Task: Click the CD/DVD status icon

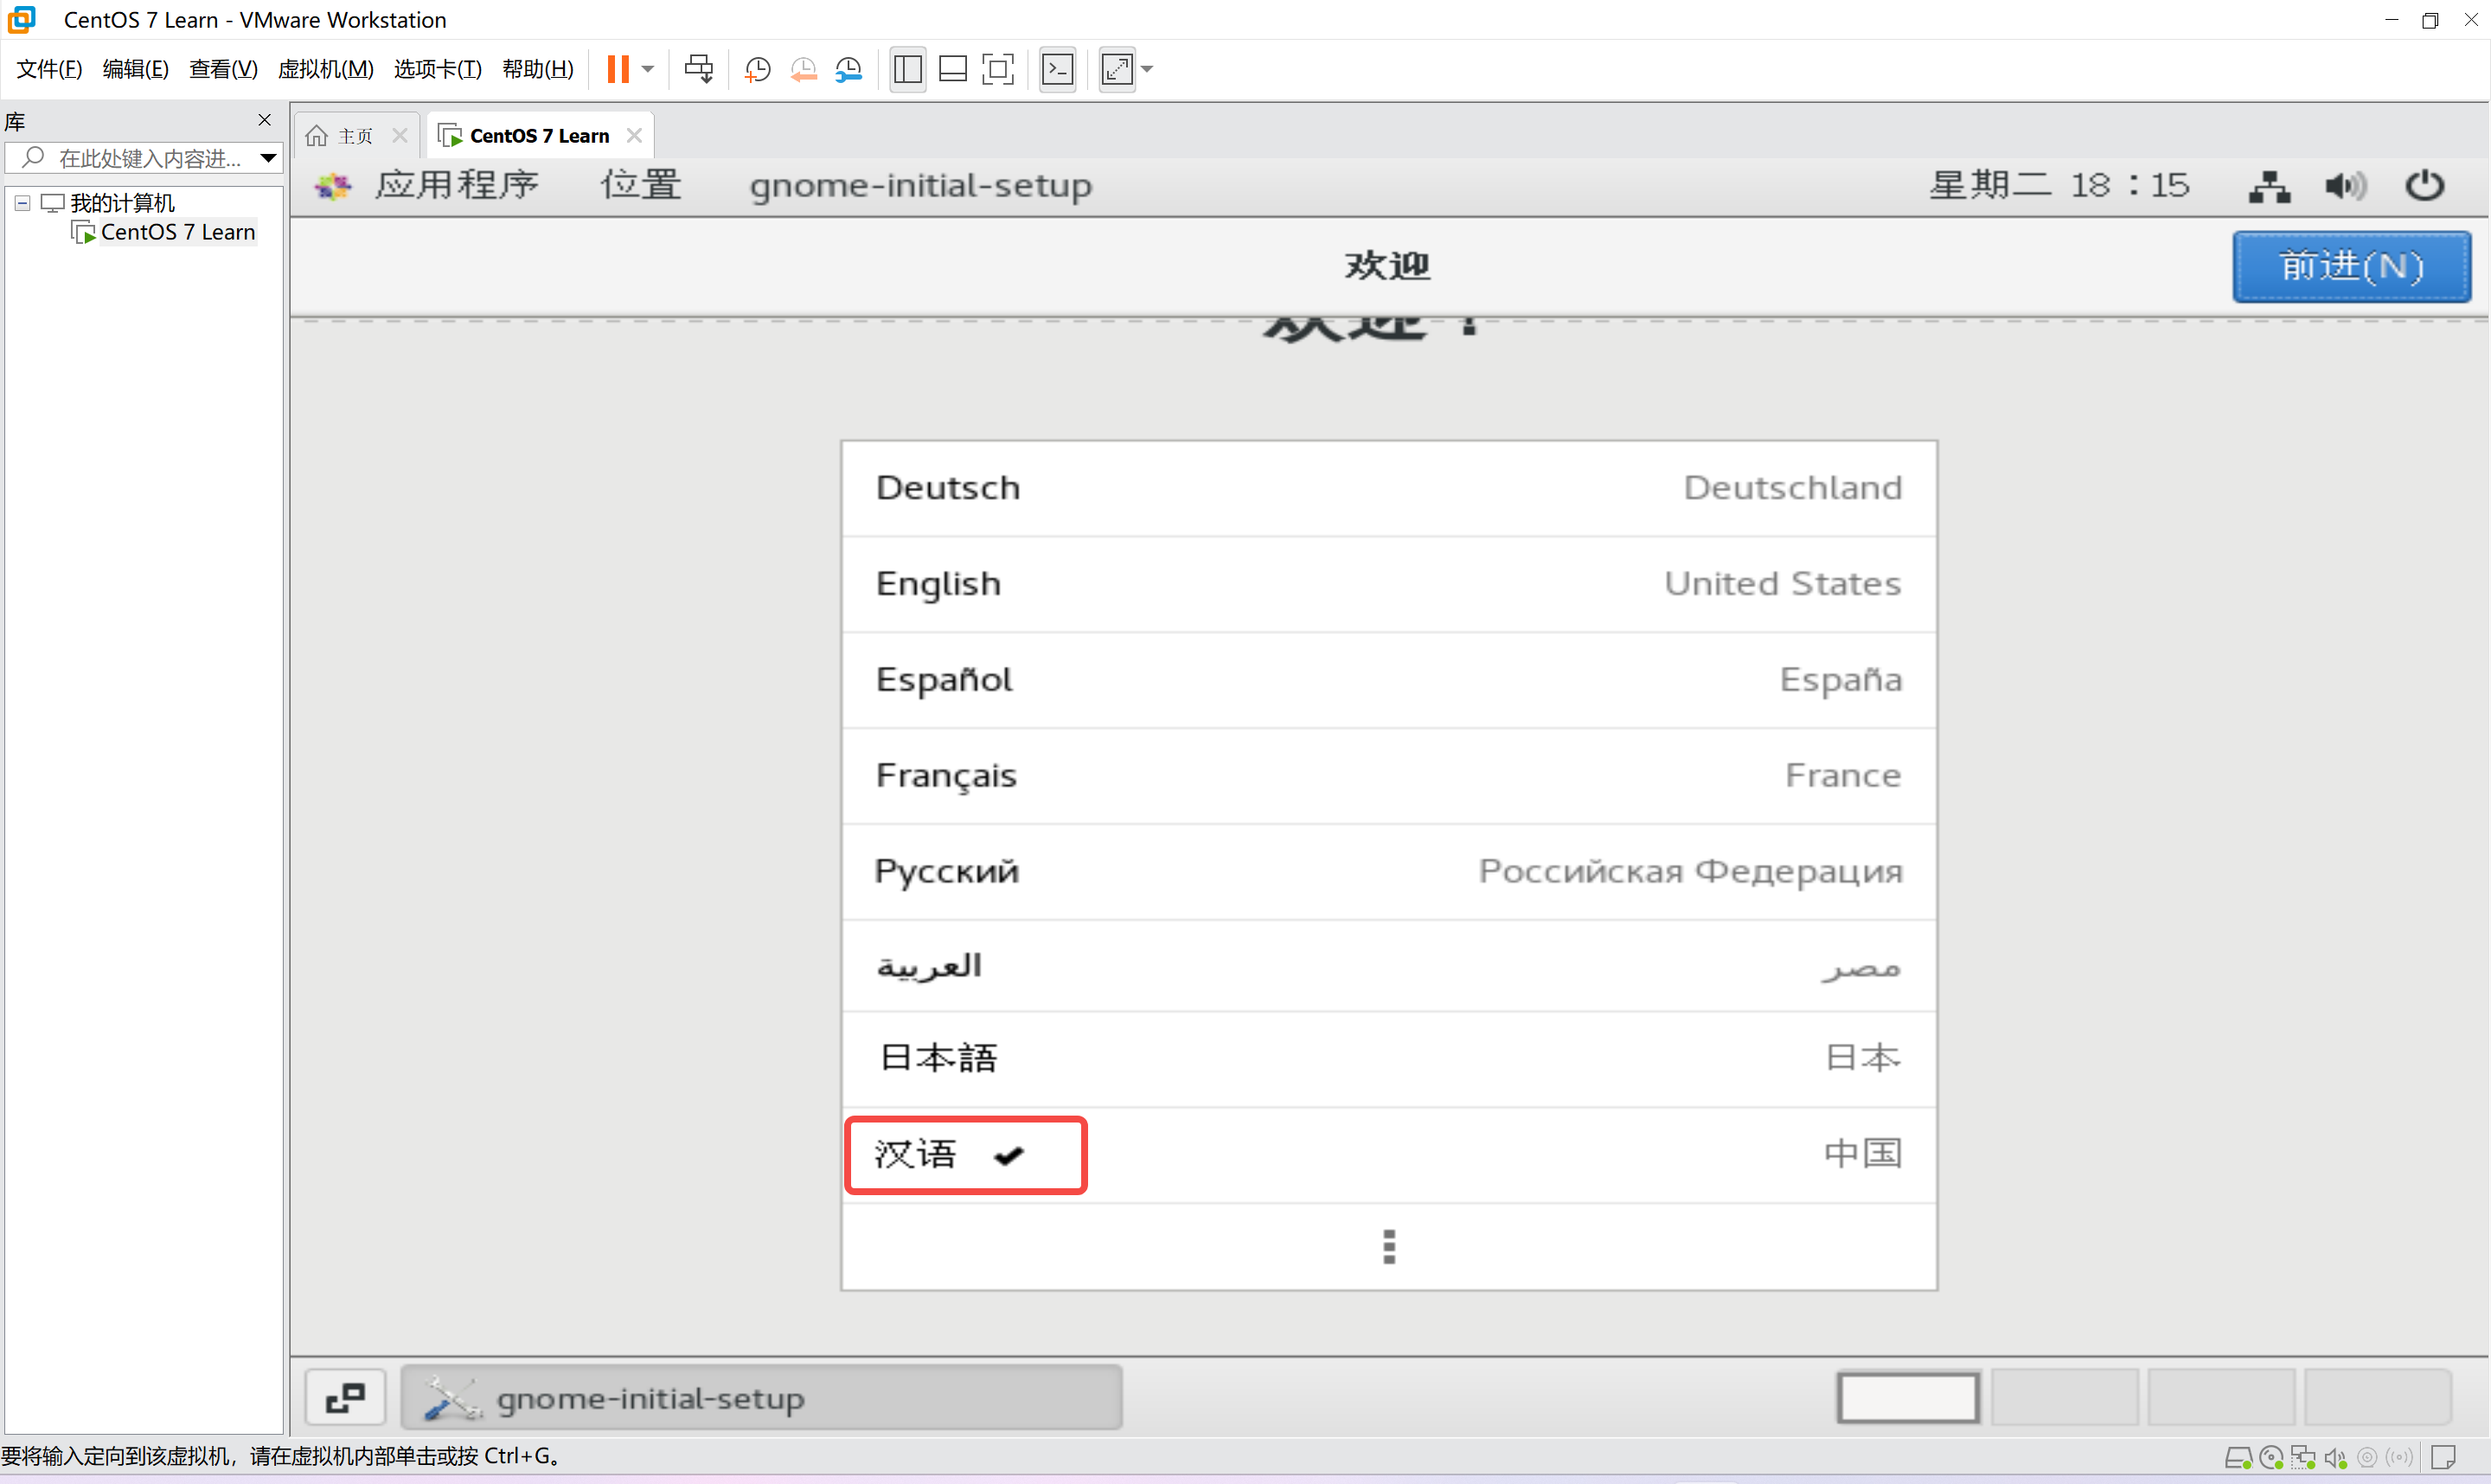Action: point(2271,1459)
